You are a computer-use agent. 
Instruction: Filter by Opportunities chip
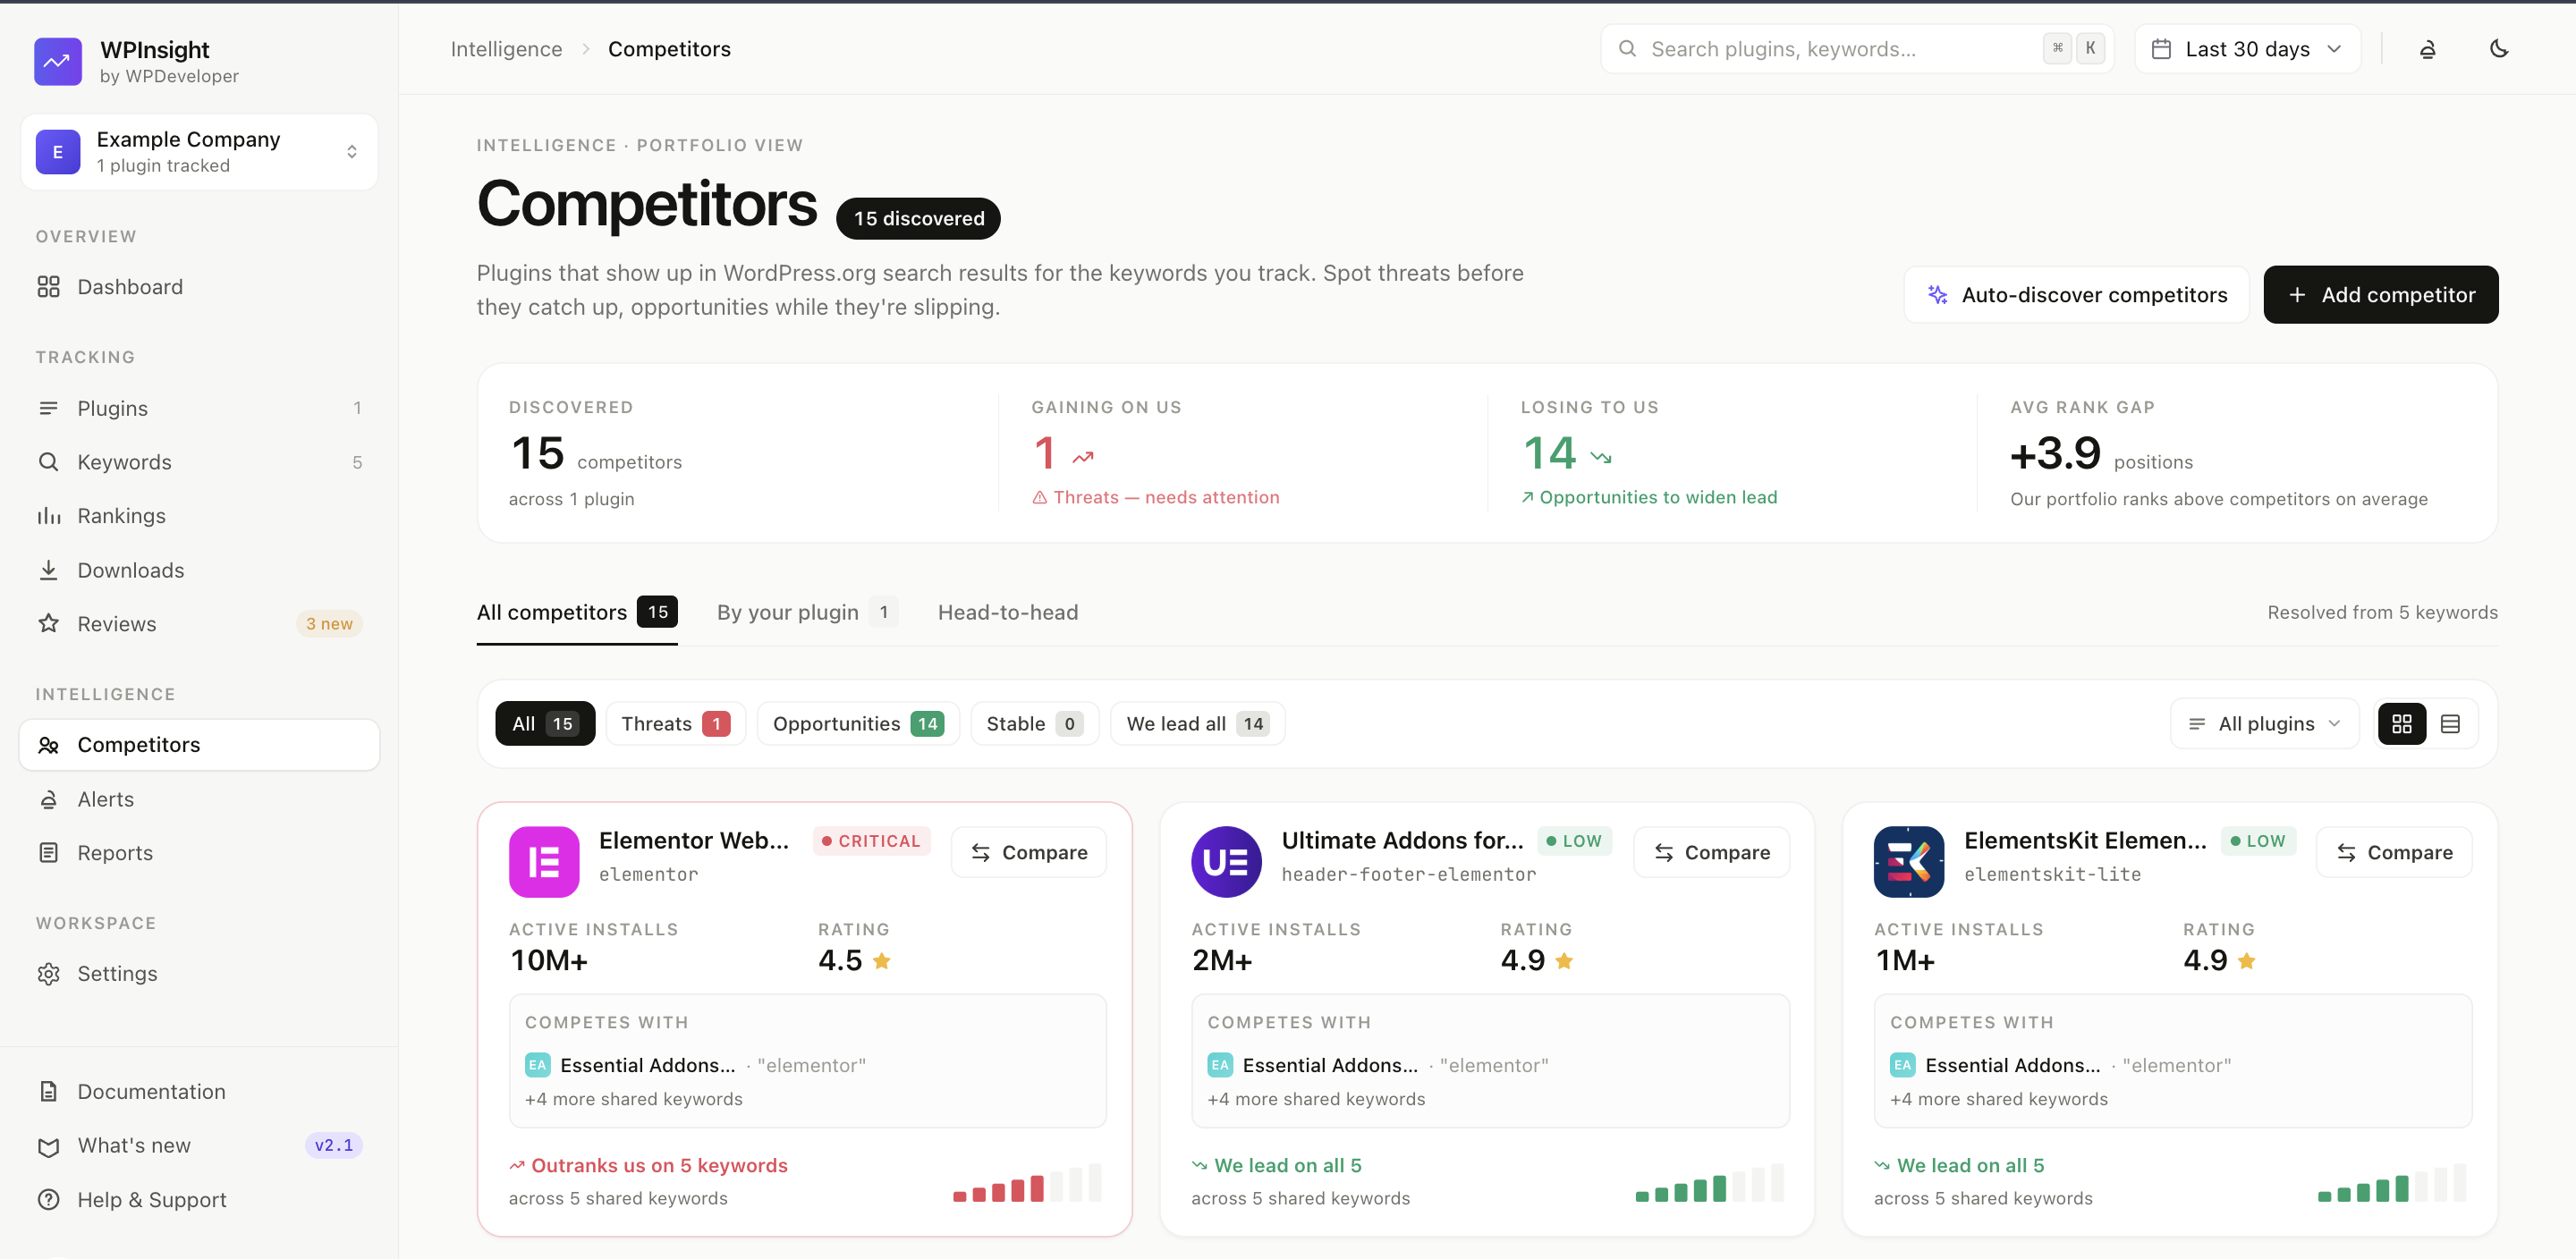[858, 724]
